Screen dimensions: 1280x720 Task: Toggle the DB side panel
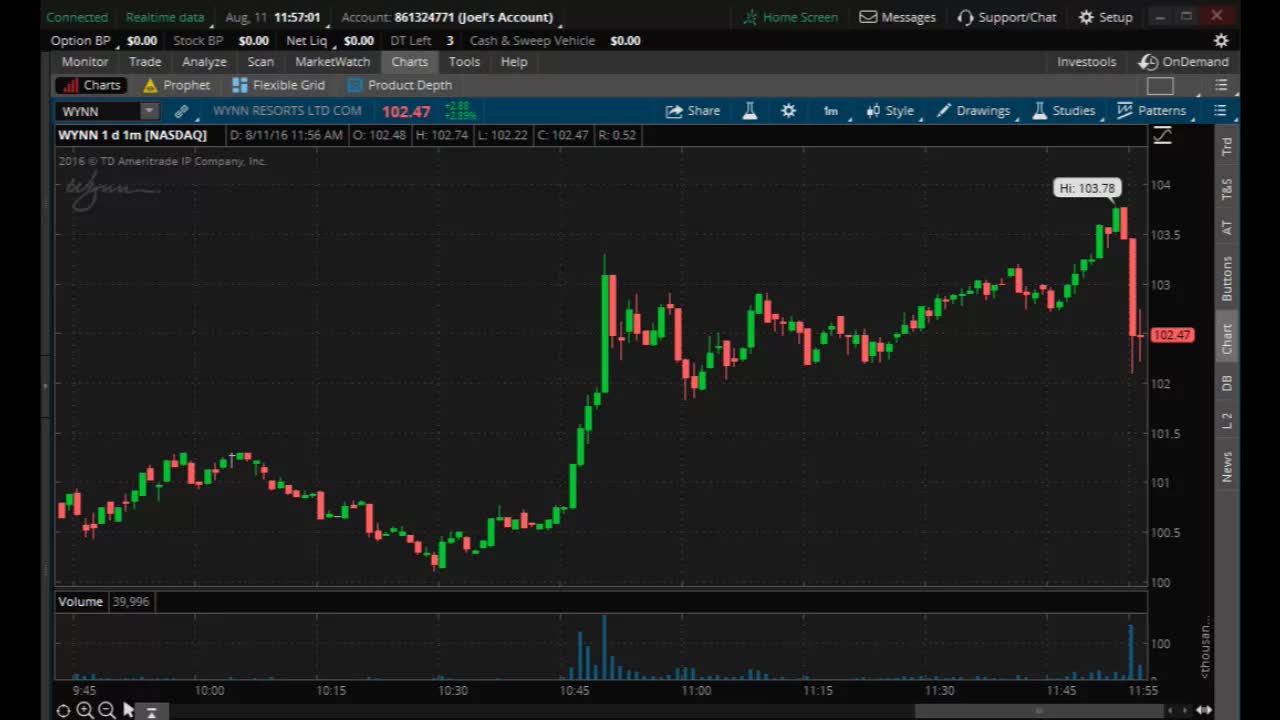(x=1227, y=383)
